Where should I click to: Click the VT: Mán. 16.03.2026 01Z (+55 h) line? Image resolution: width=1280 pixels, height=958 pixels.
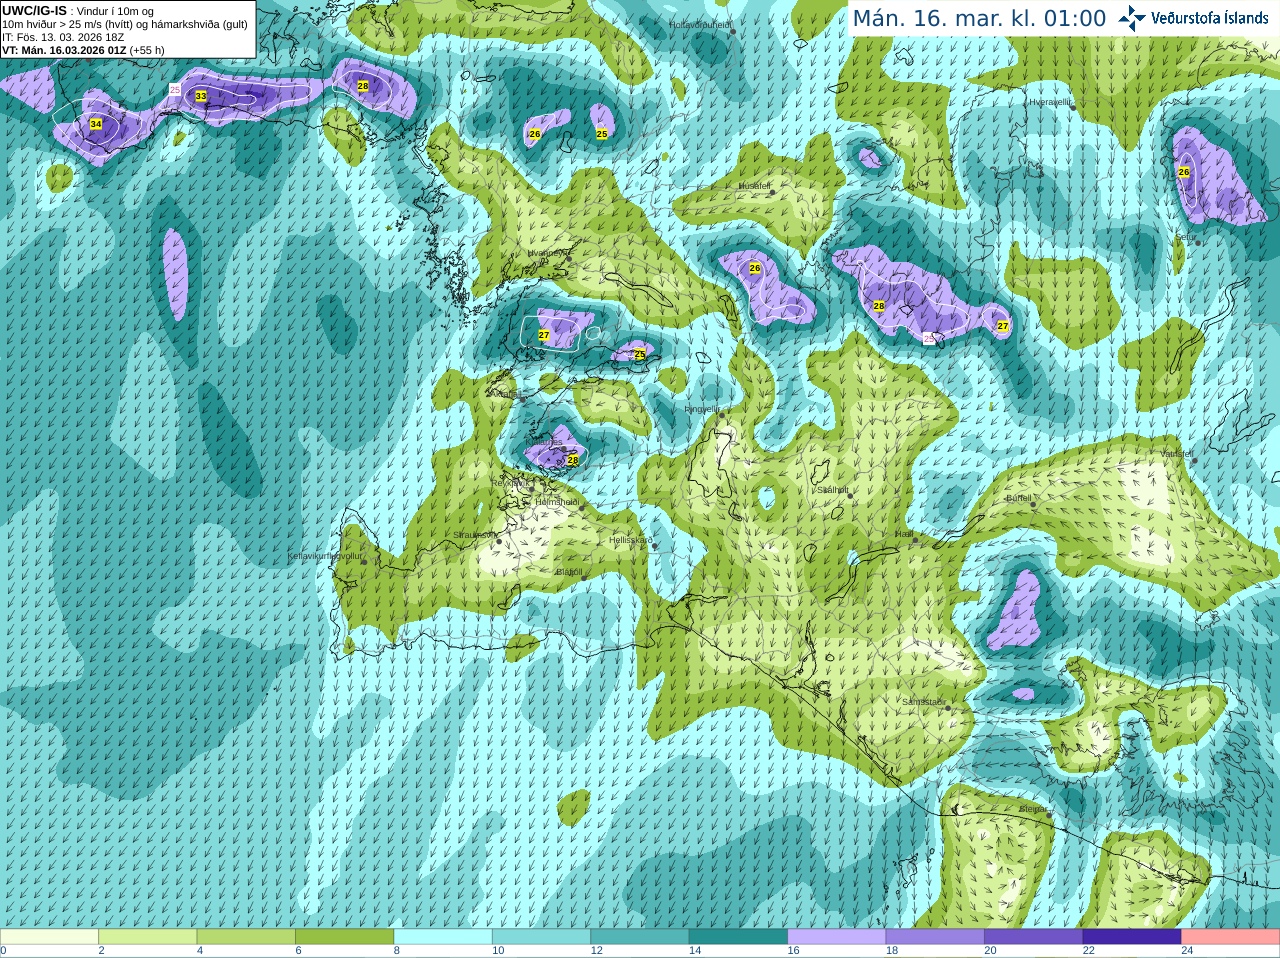[x=83, y=50]
